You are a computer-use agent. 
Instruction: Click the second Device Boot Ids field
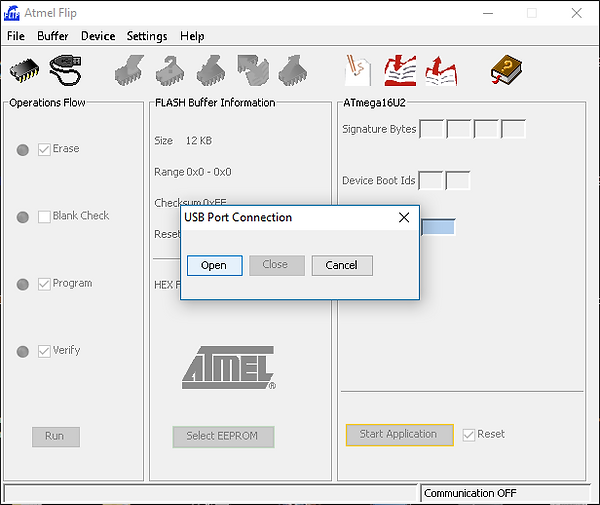pyautogui.click(x=458, y=181)
